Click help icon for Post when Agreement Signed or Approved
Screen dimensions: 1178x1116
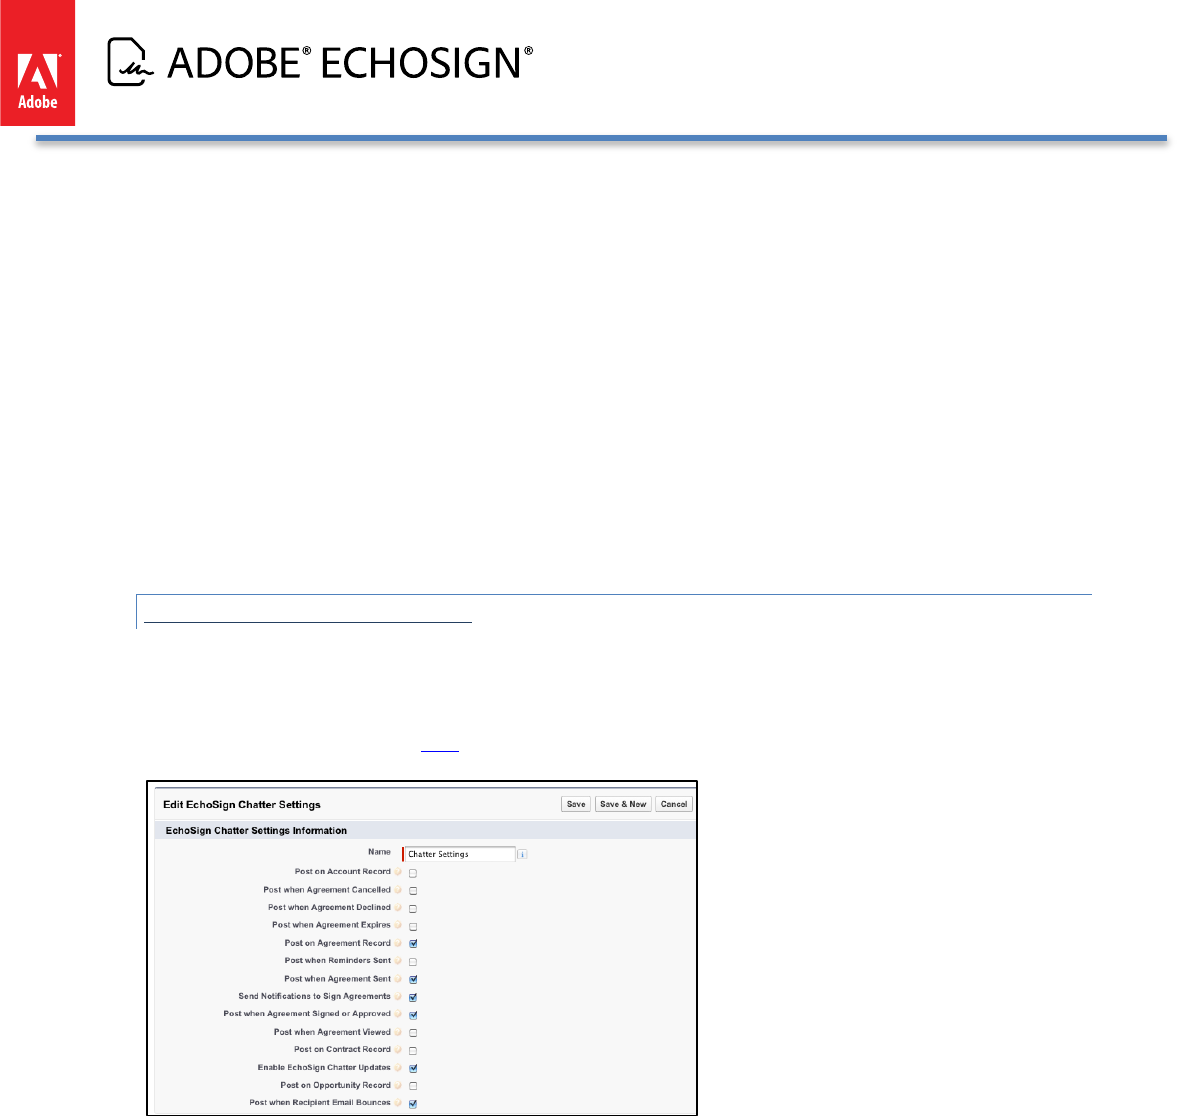398,1014
